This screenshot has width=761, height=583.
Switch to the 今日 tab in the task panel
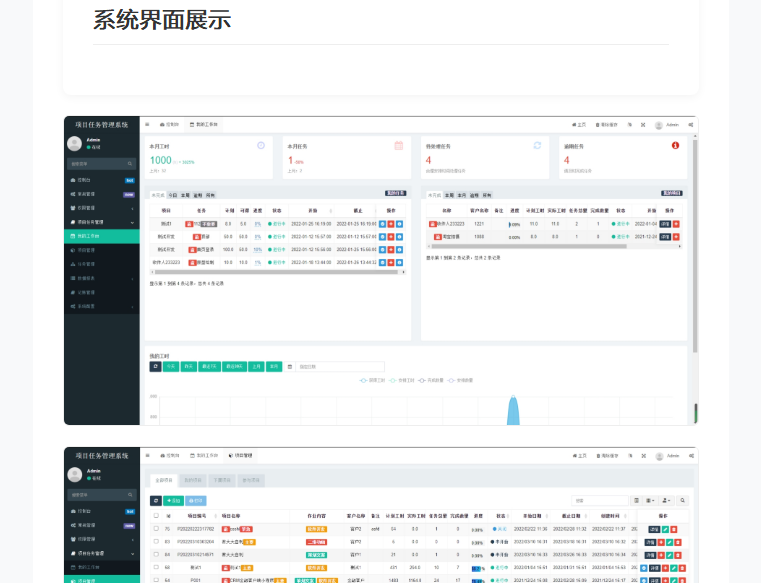173,195
